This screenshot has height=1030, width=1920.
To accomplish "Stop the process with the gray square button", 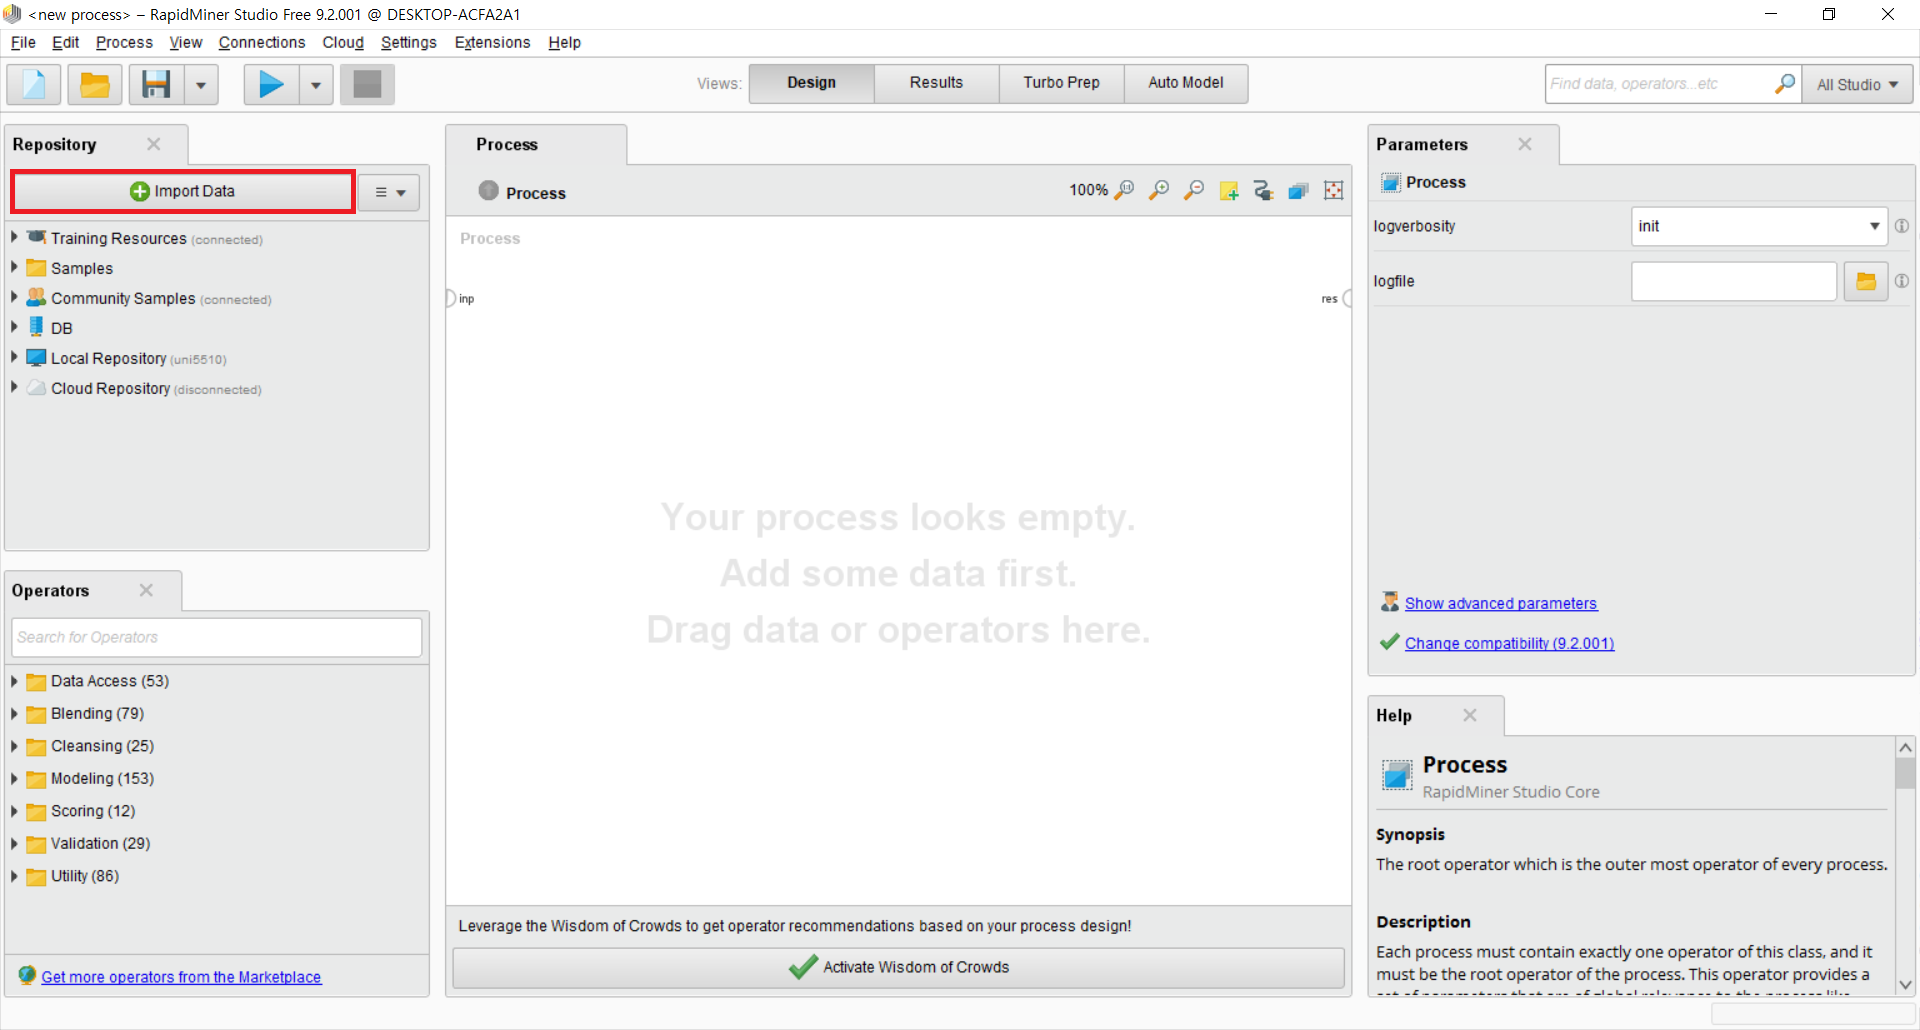I will click(x=367, y=85).
